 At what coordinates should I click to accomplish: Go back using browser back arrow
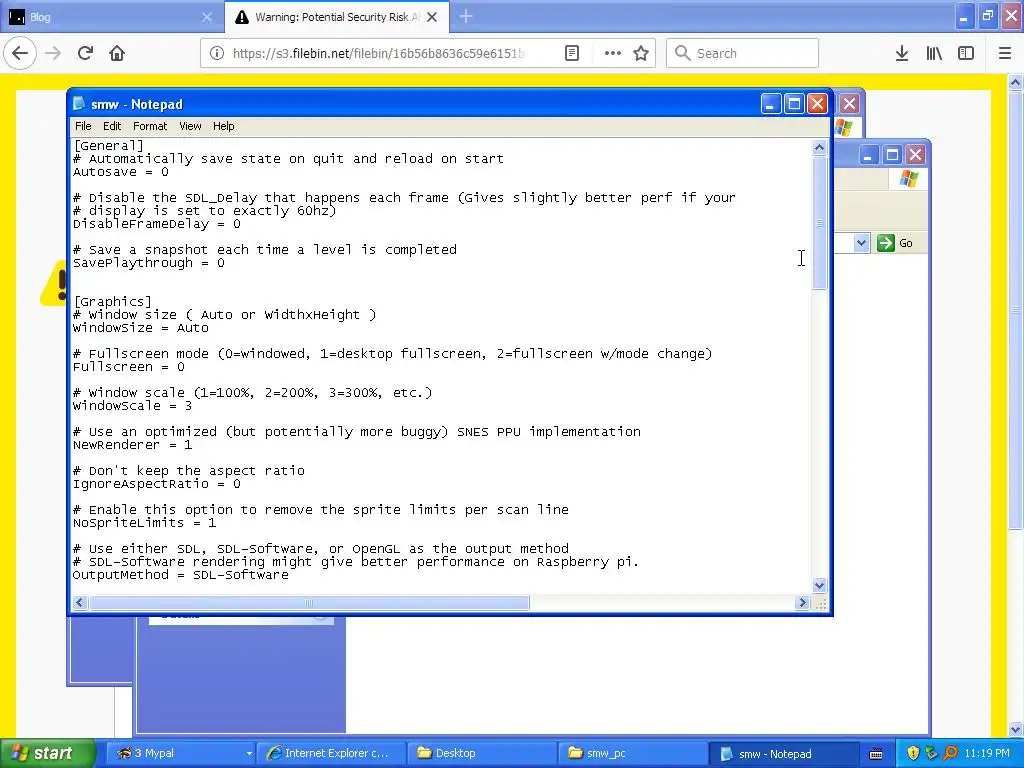[x=20, y=54]
